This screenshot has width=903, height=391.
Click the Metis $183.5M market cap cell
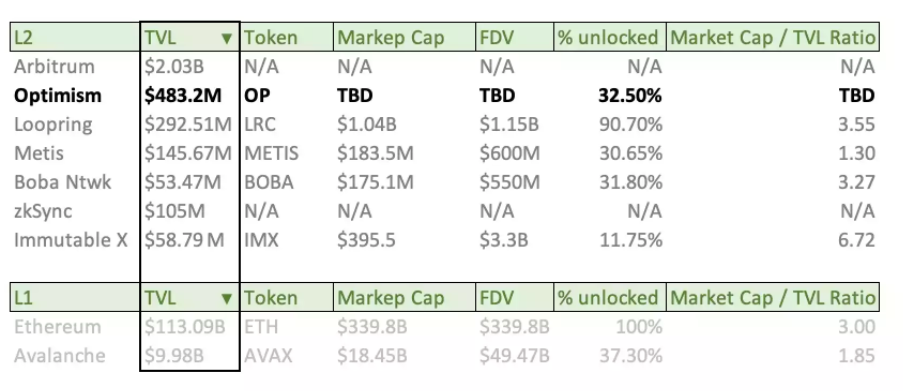(404, 153)
